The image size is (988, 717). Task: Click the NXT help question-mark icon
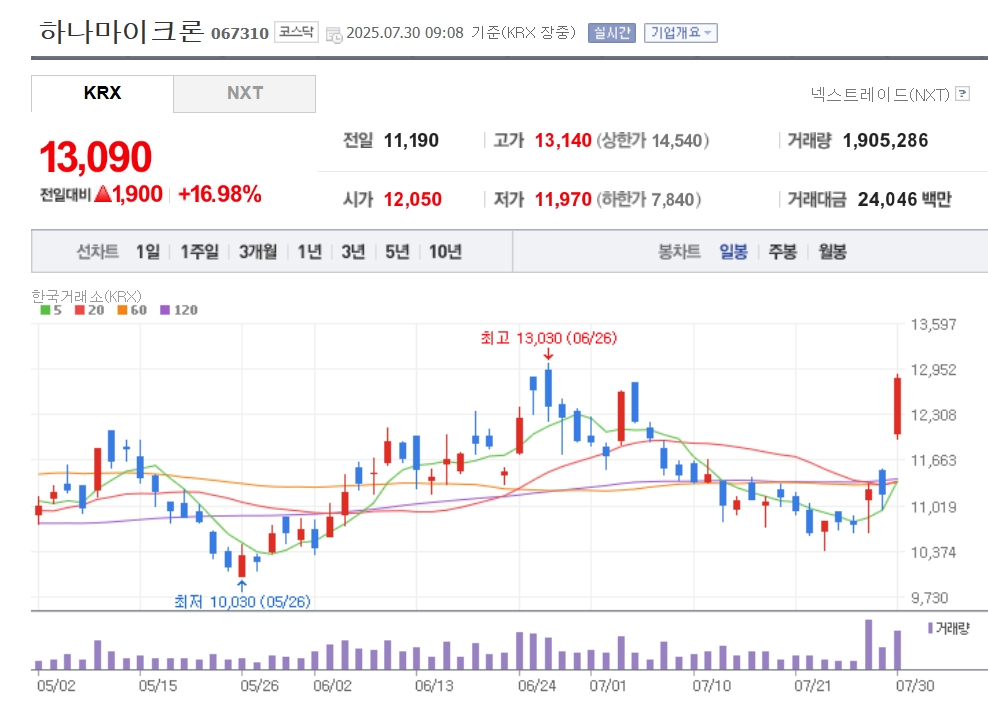[962, 94]
